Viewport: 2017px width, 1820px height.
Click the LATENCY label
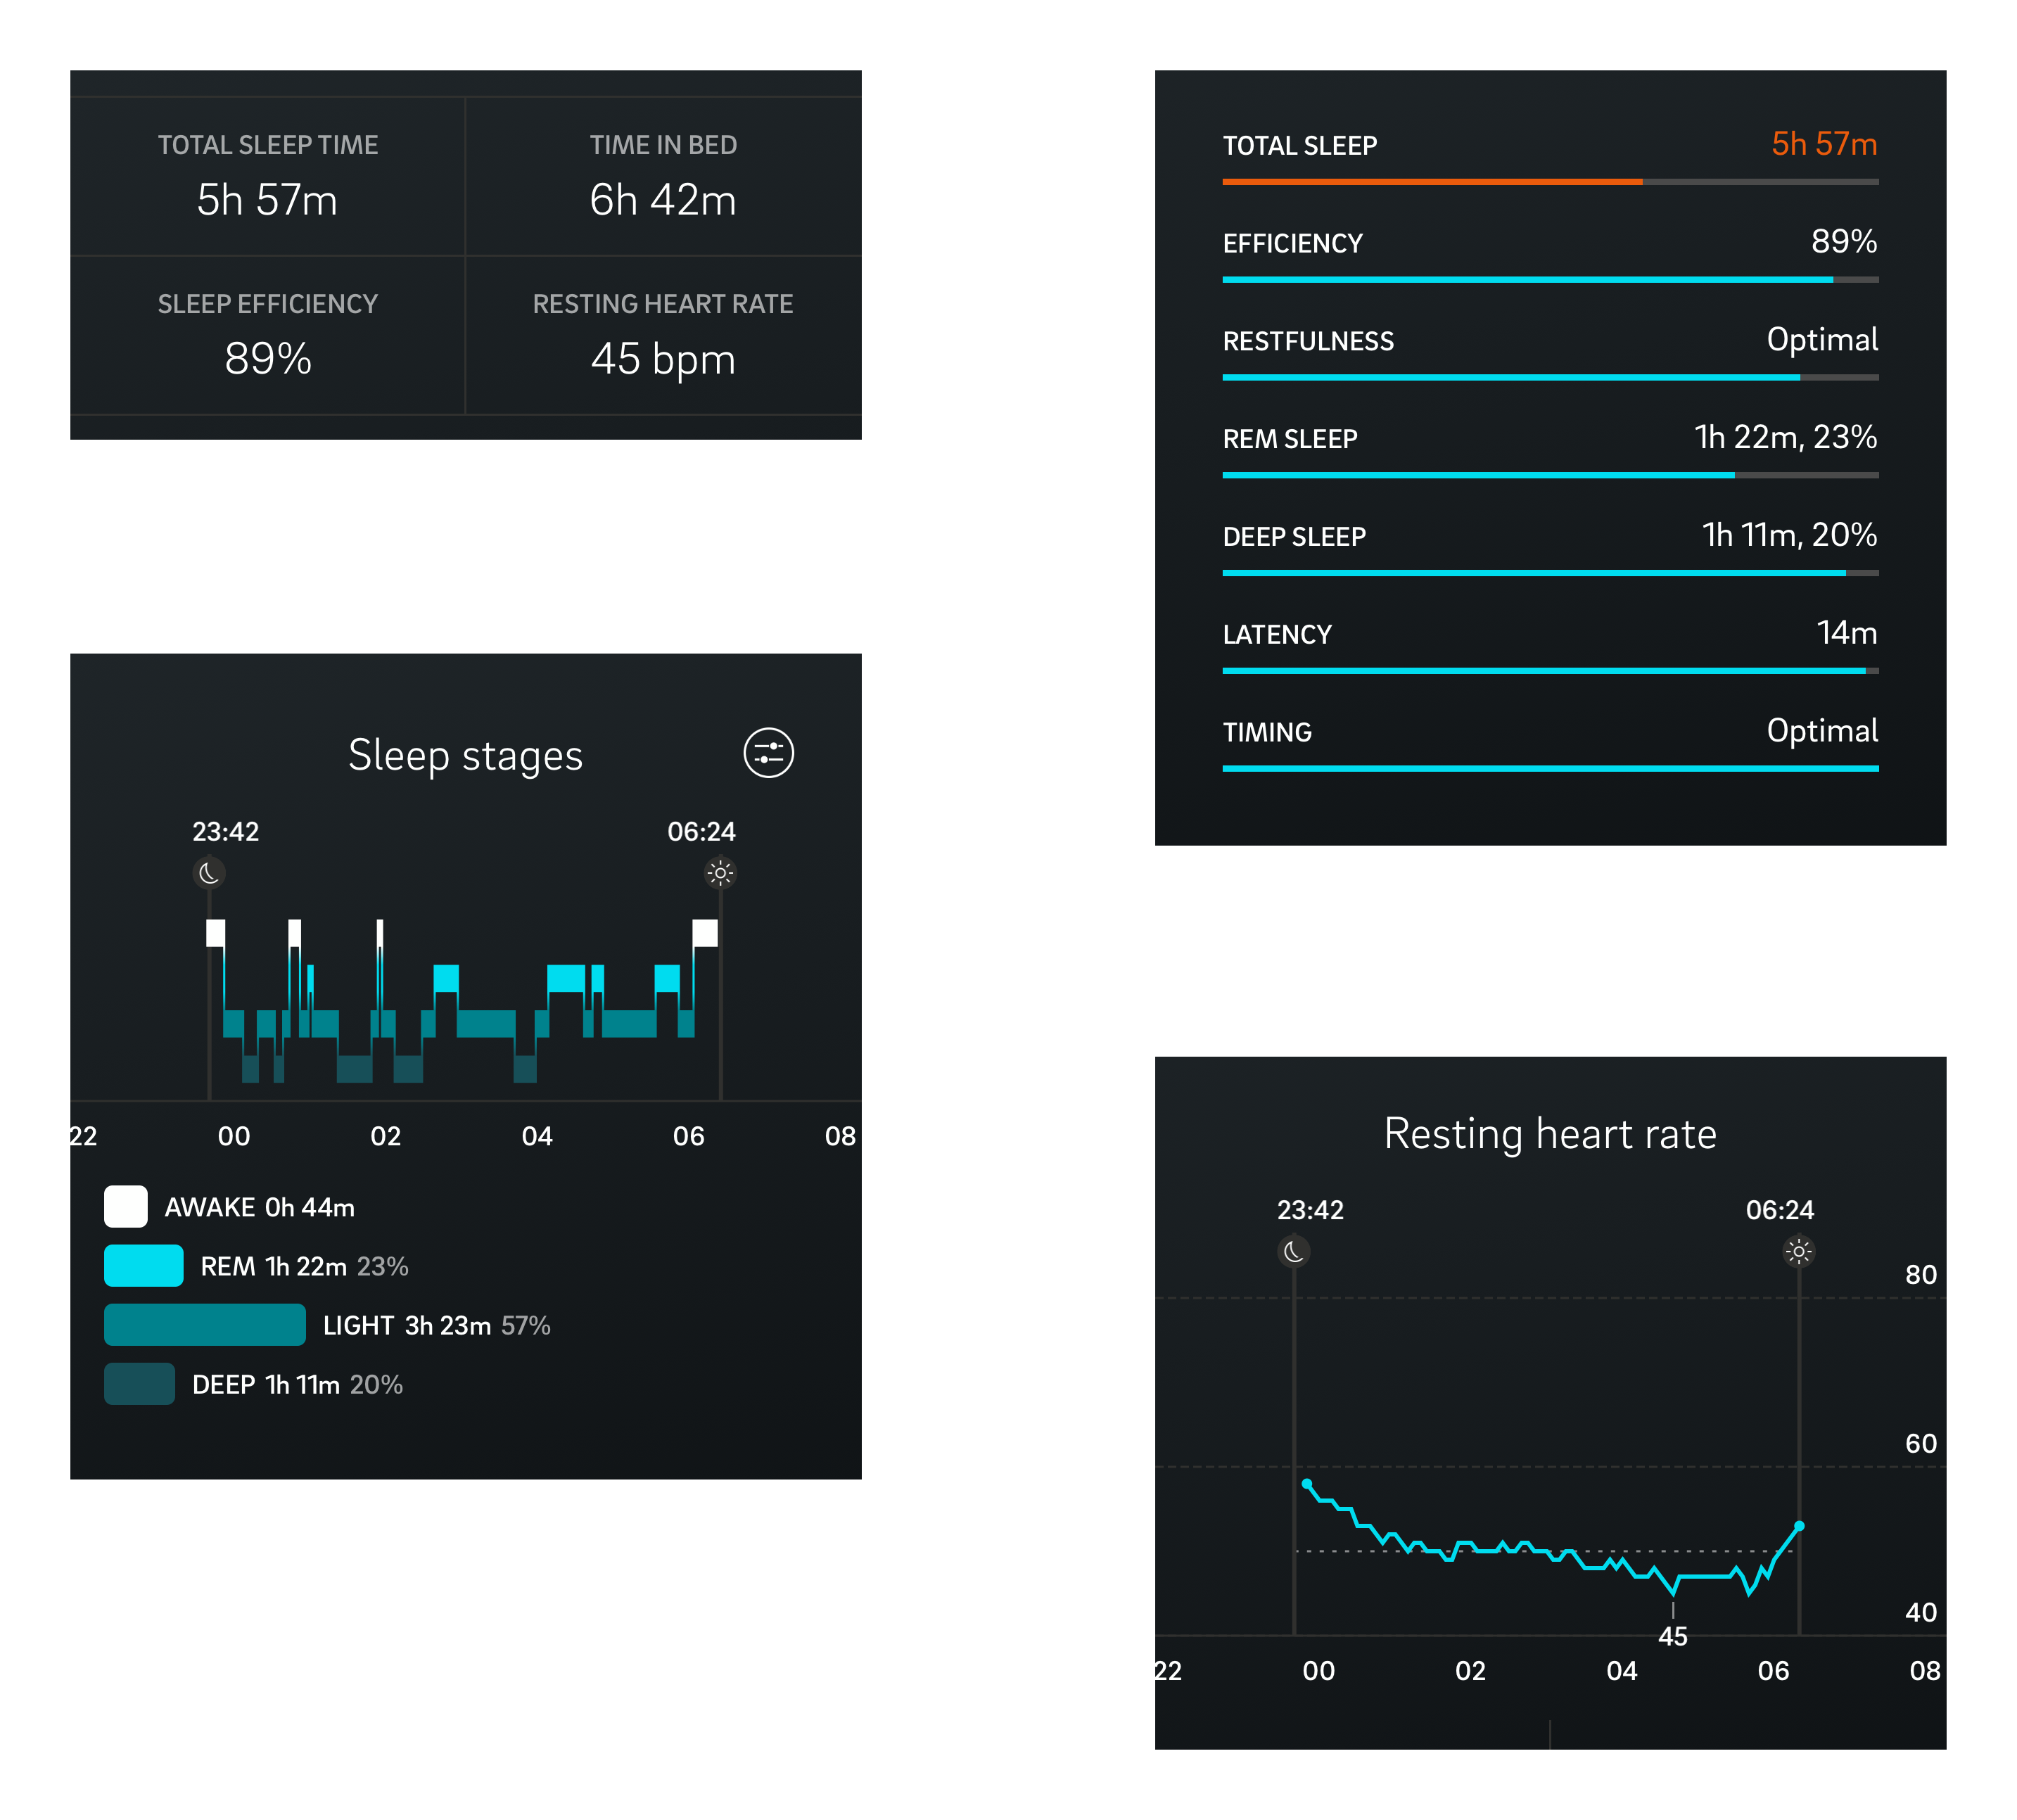[1276, 635]
